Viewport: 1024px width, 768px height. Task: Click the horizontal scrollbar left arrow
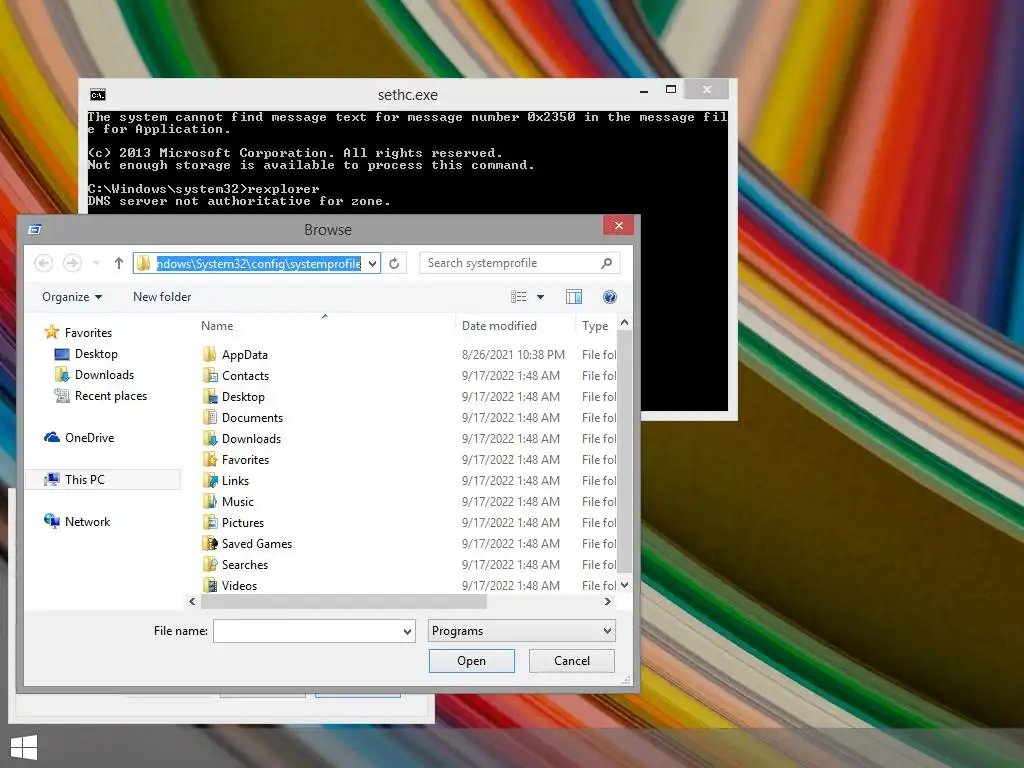(192, 601)
